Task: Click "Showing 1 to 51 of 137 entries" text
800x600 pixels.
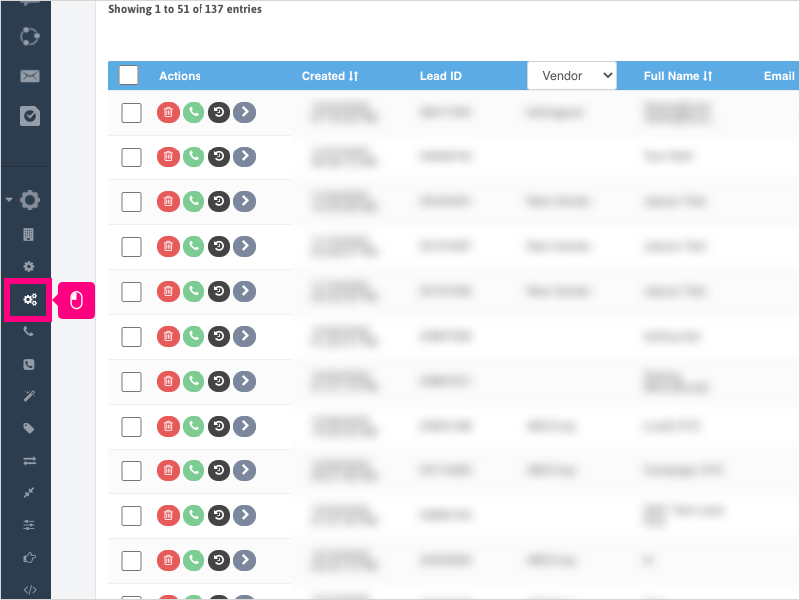Action: pos(185,9)
